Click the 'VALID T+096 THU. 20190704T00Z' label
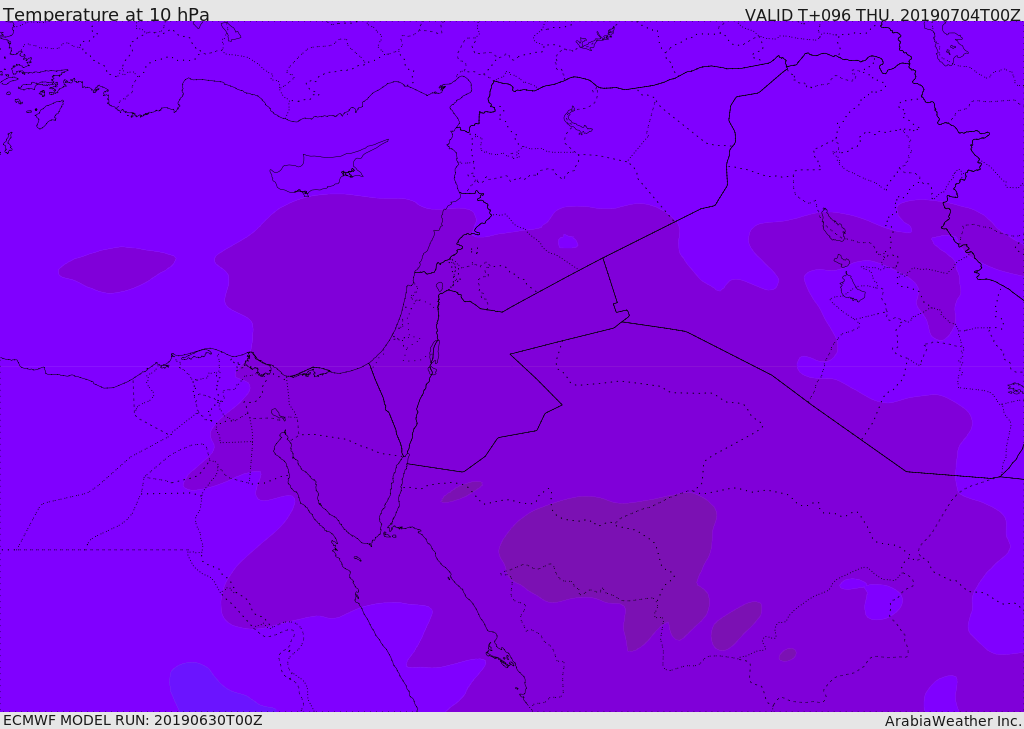 point(883,15)
